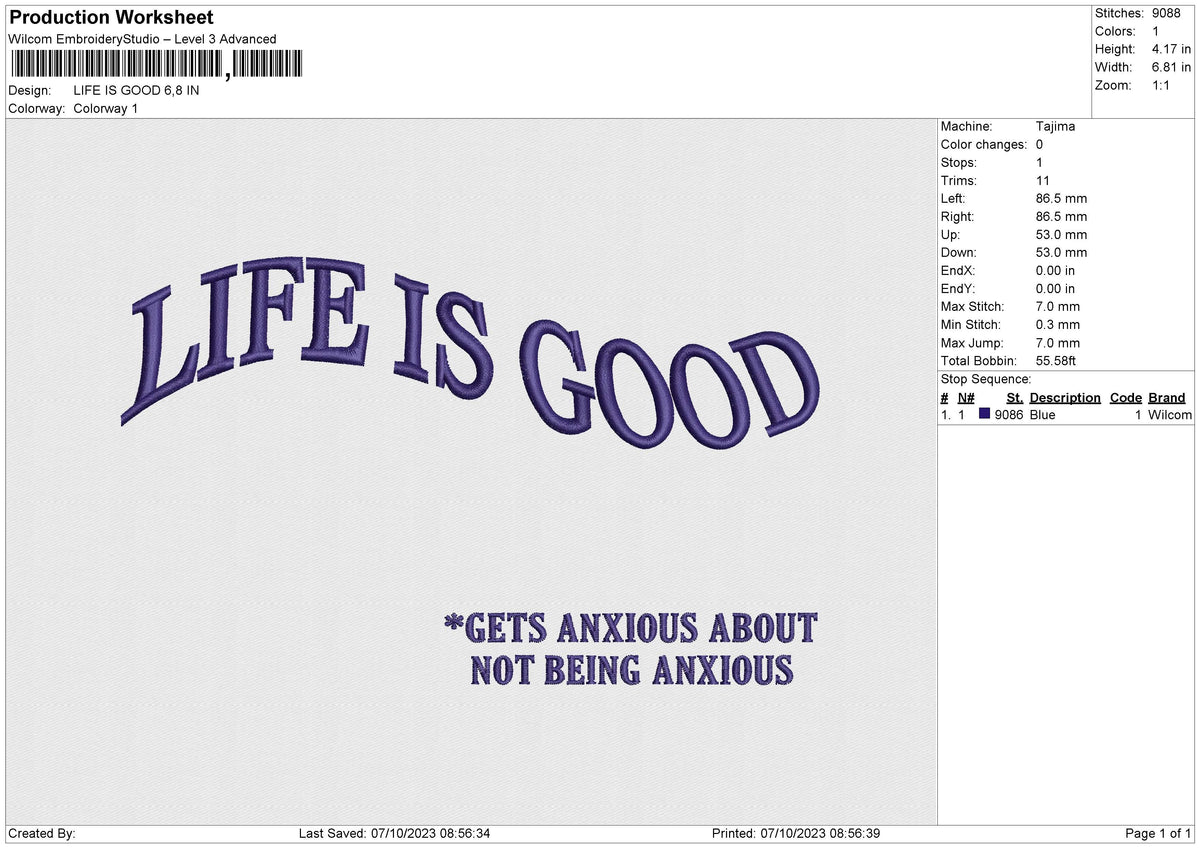Screen dimensions: 1200x848
Task: Click the 'Page 1 of 1' indicator
Action: tap(1158, 833)
